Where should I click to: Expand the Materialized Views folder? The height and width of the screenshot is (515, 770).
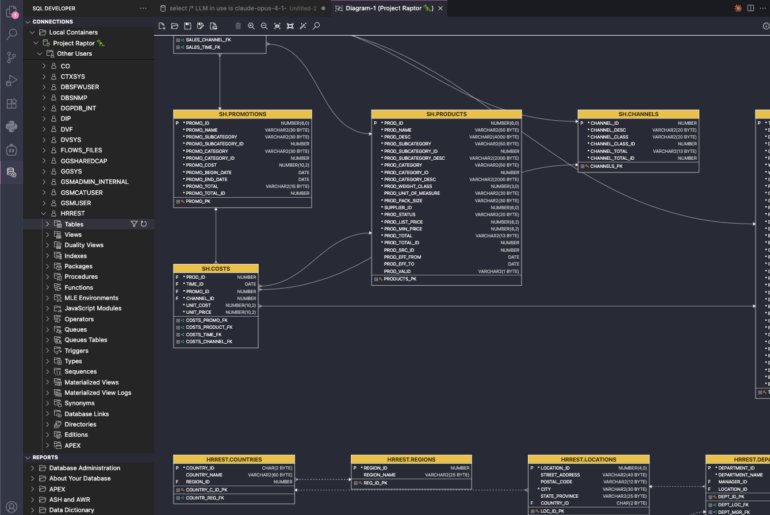(48, 382)
